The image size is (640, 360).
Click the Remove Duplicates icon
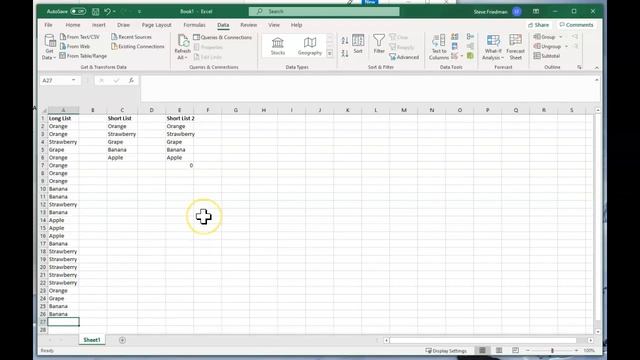pyautogui.click(x=455, y=47)
